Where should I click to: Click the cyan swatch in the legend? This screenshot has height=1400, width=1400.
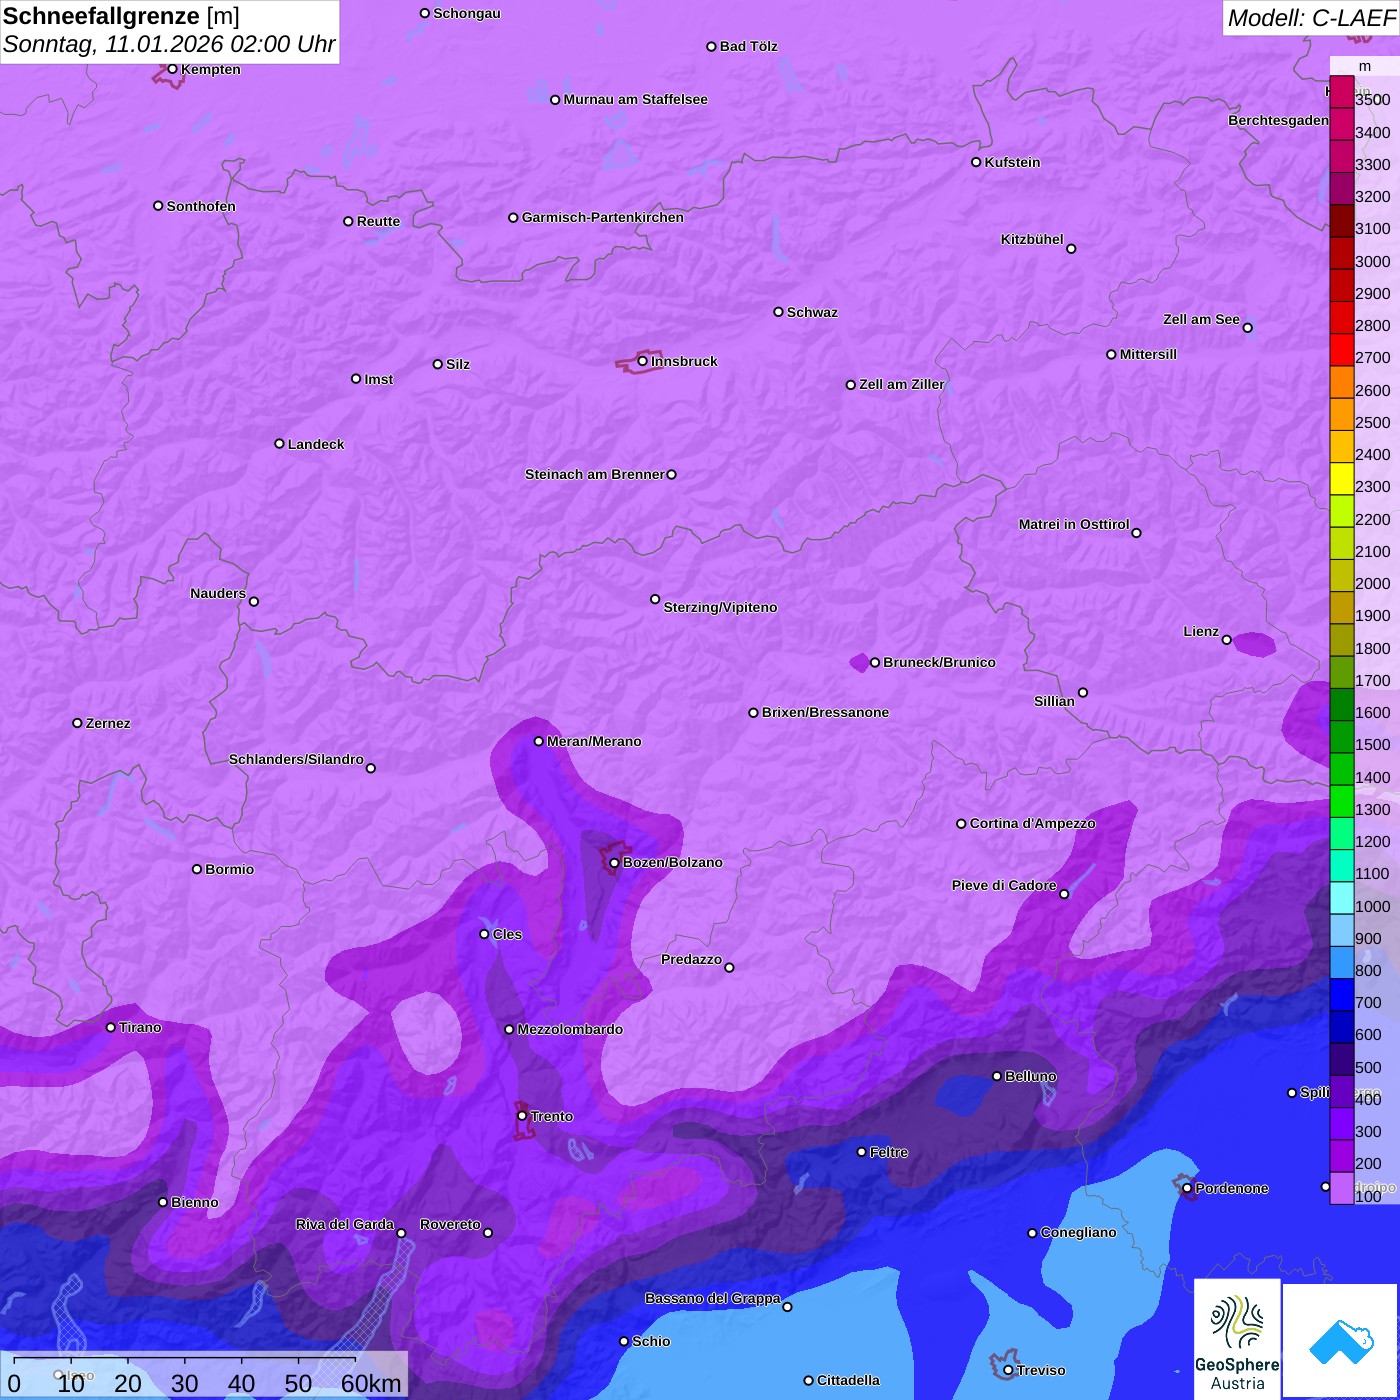1342,897
